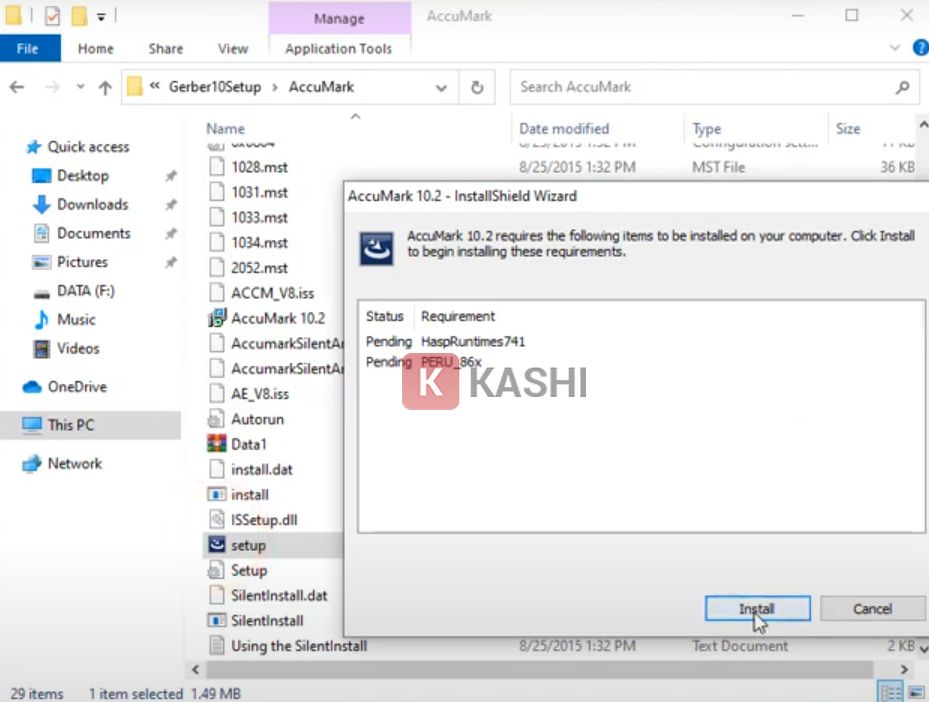
Task: Click the back navigation arrow
Action: [17, 88]
